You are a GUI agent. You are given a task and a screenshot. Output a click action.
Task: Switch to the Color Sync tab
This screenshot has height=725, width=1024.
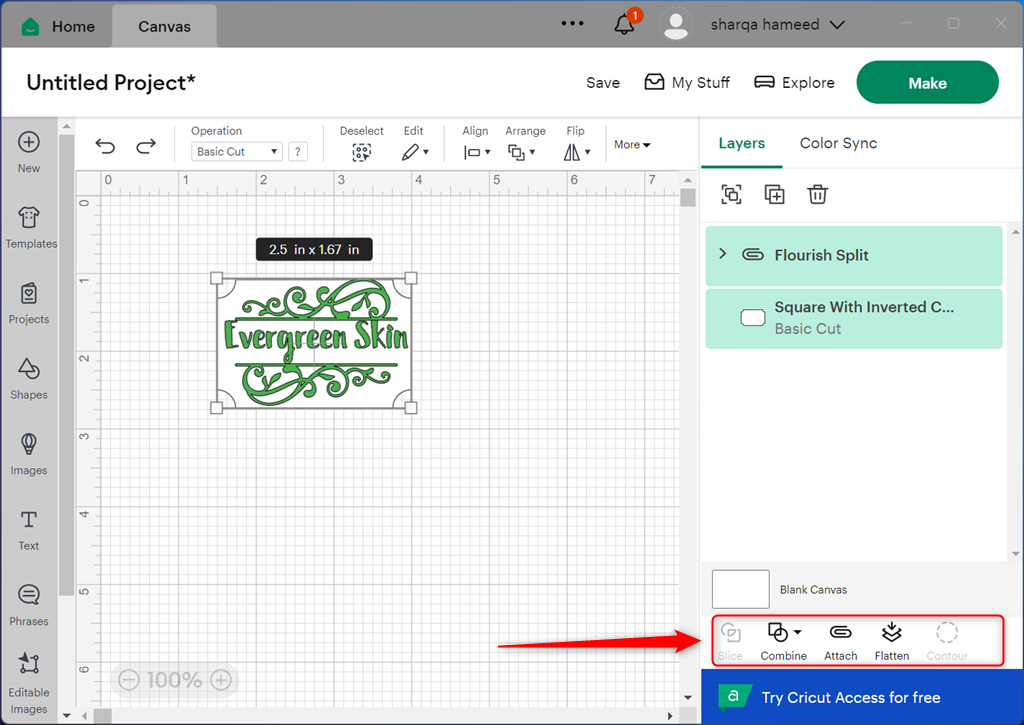coord(838,143)
